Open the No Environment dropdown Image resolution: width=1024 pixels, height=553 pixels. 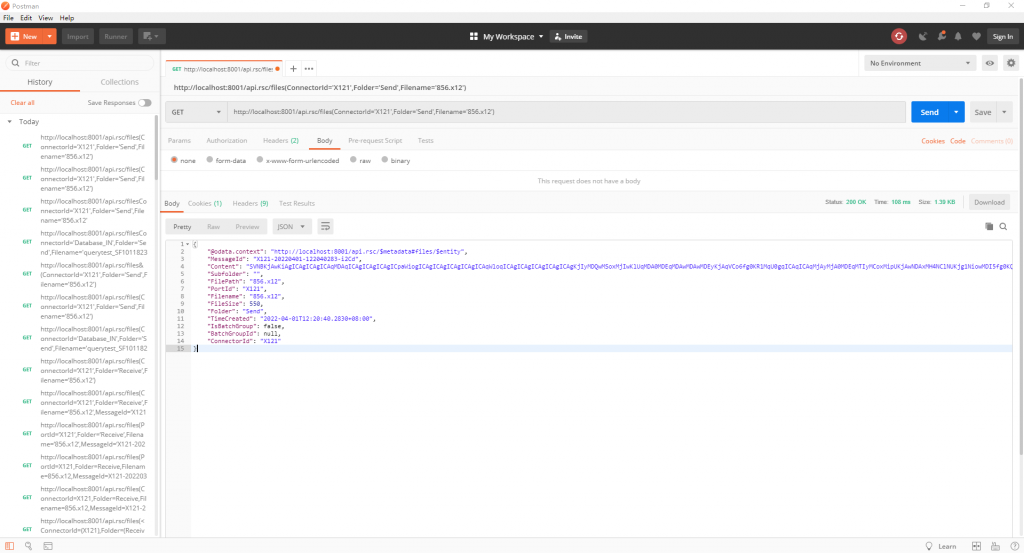[920, 63]
